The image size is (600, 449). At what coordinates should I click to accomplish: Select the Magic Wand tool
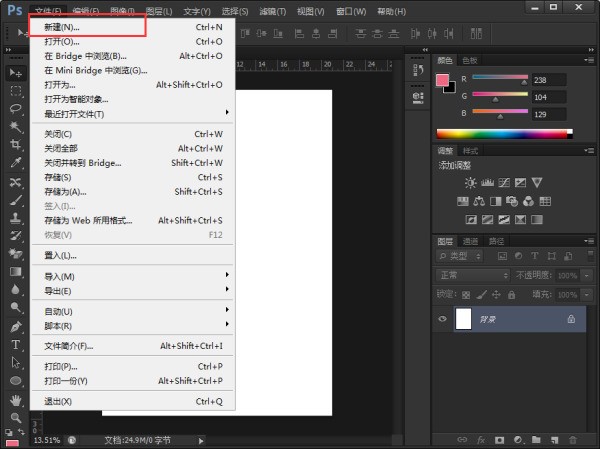(x=15, y=127)
